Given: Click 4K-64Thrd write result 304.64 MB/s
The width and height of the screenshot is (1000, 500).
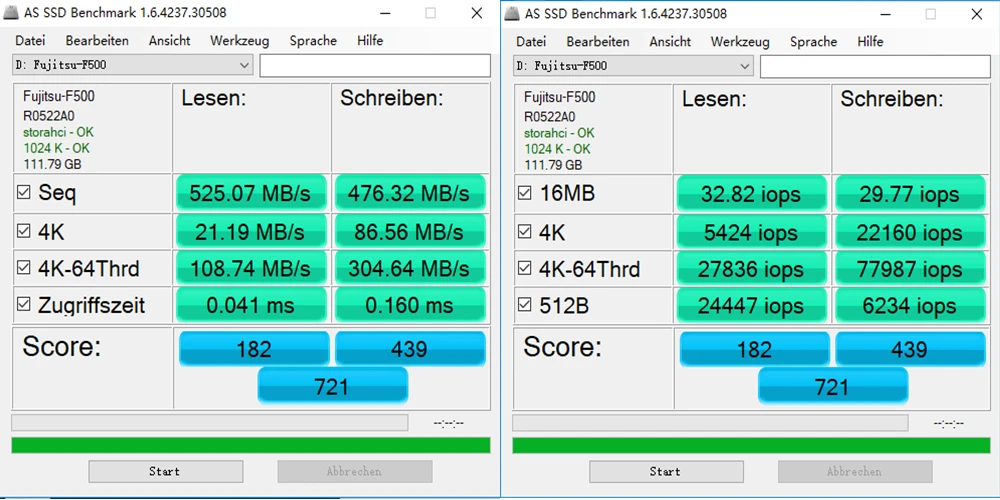Looking at the screenshot, I should (x=409, y=268).
